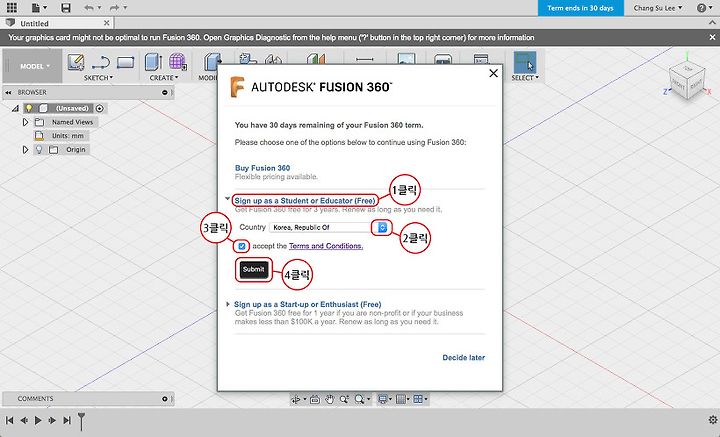This screenshot has width=720, height=437.
Task: Click the Buy Fusion 360 link
Action: pos(262,168)
